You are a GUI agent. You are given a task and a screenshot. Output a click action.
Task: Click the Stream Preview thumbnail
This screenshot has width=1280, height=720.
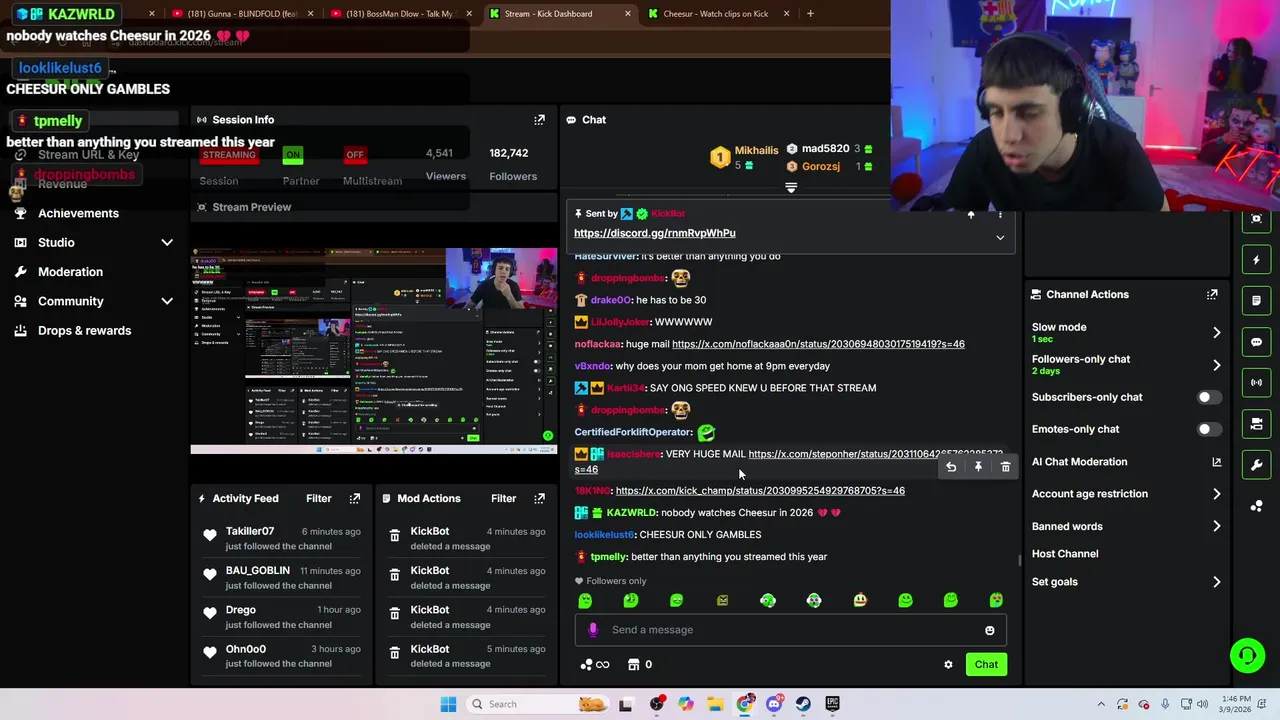tap(374, 351)
